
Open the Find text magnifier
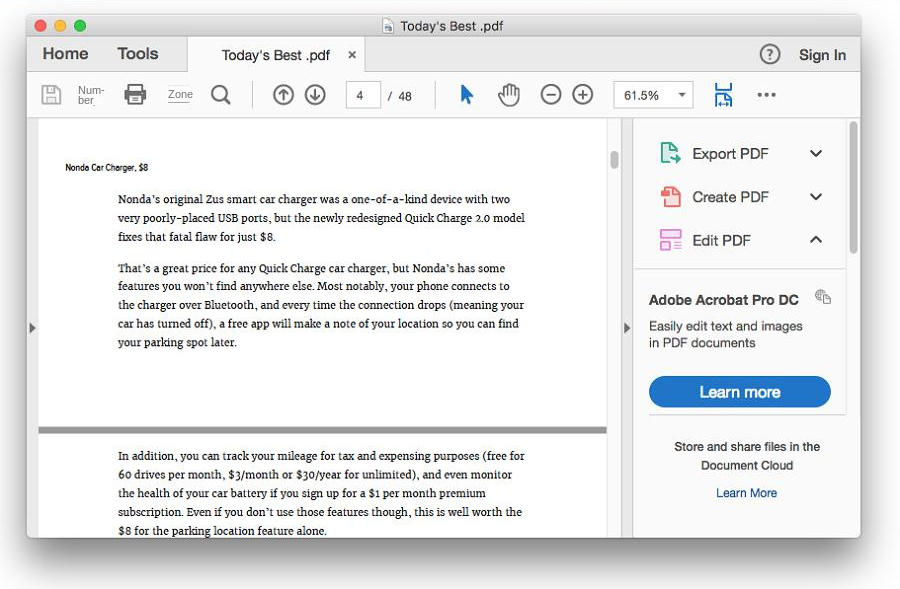221,95
